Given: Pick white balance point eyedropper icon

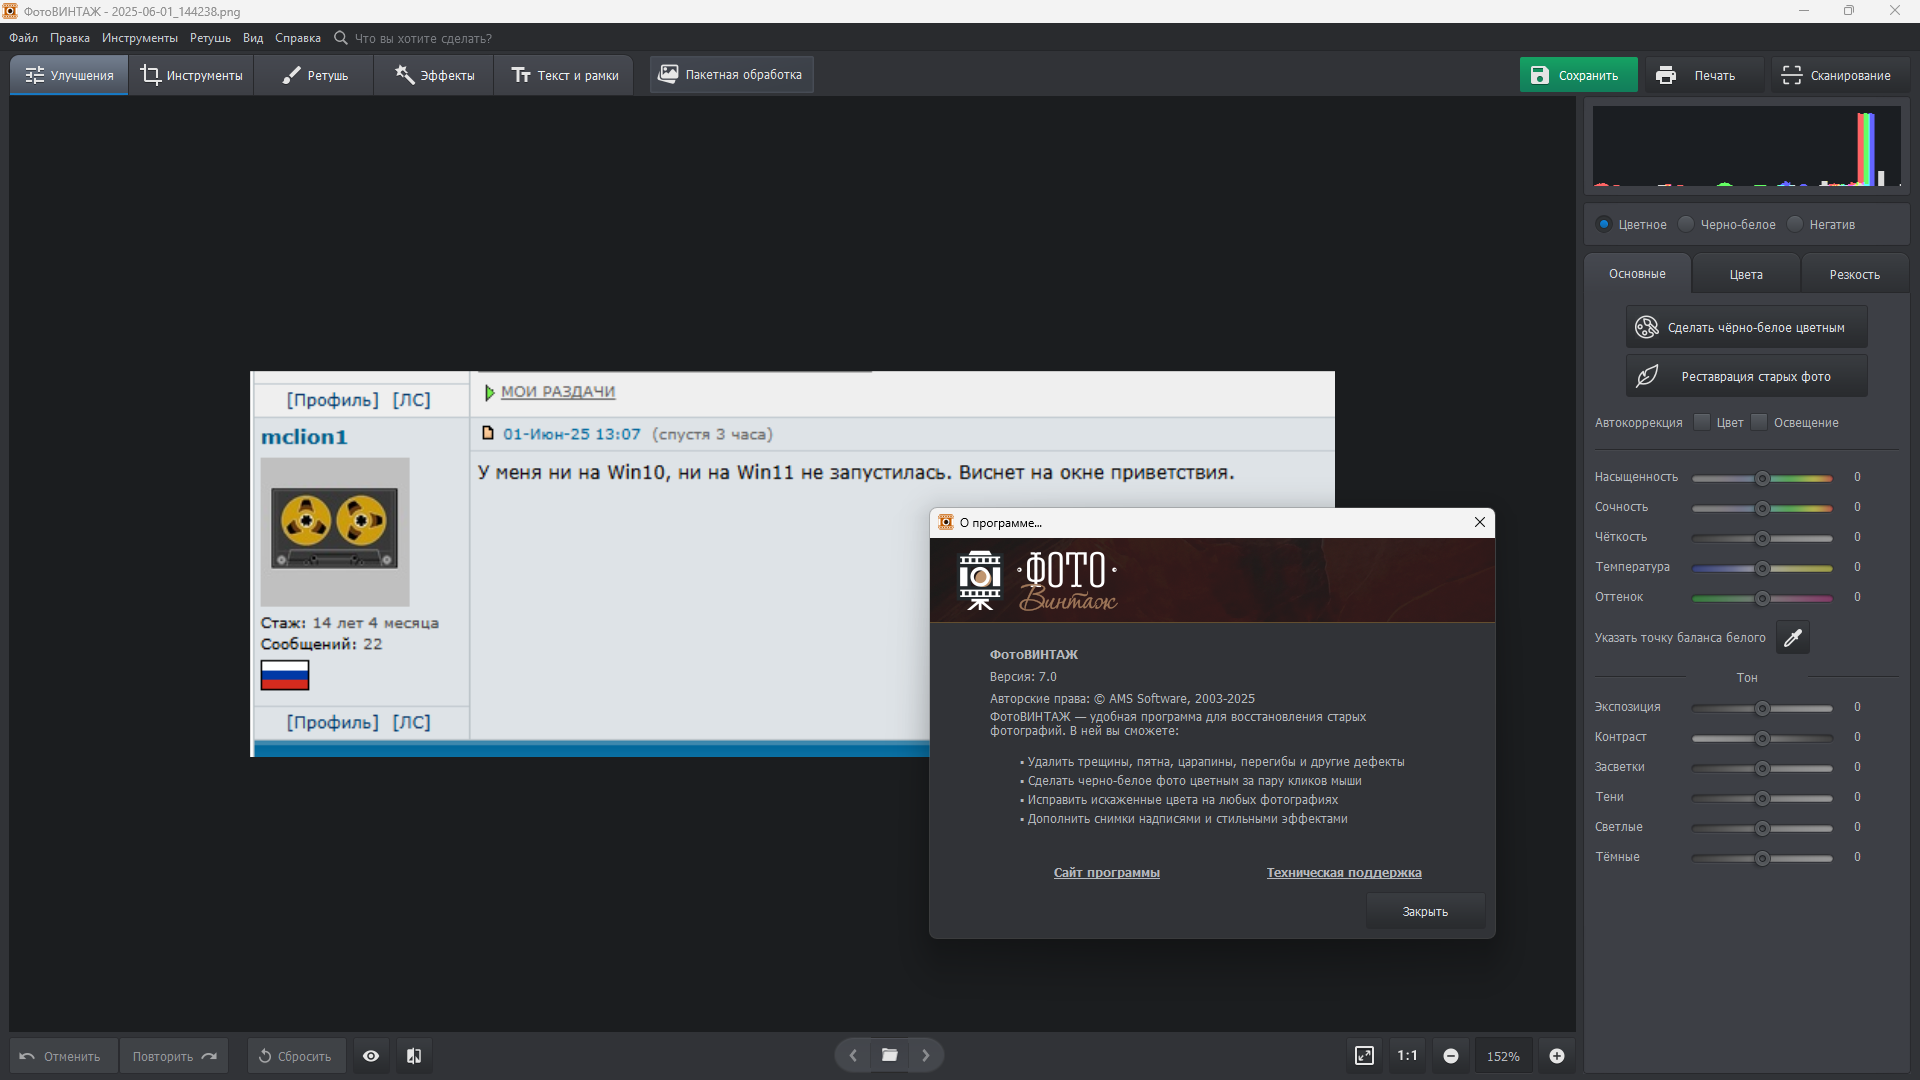Looking at the screenshot, I should 1793,637.
